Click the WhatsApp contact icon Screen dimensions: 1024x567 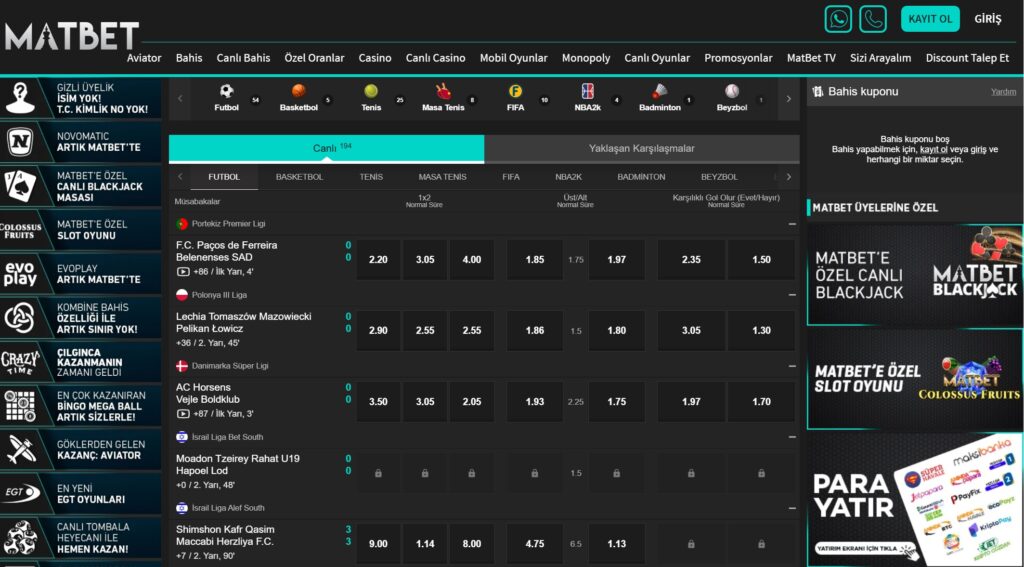click(x=838, y=19)
